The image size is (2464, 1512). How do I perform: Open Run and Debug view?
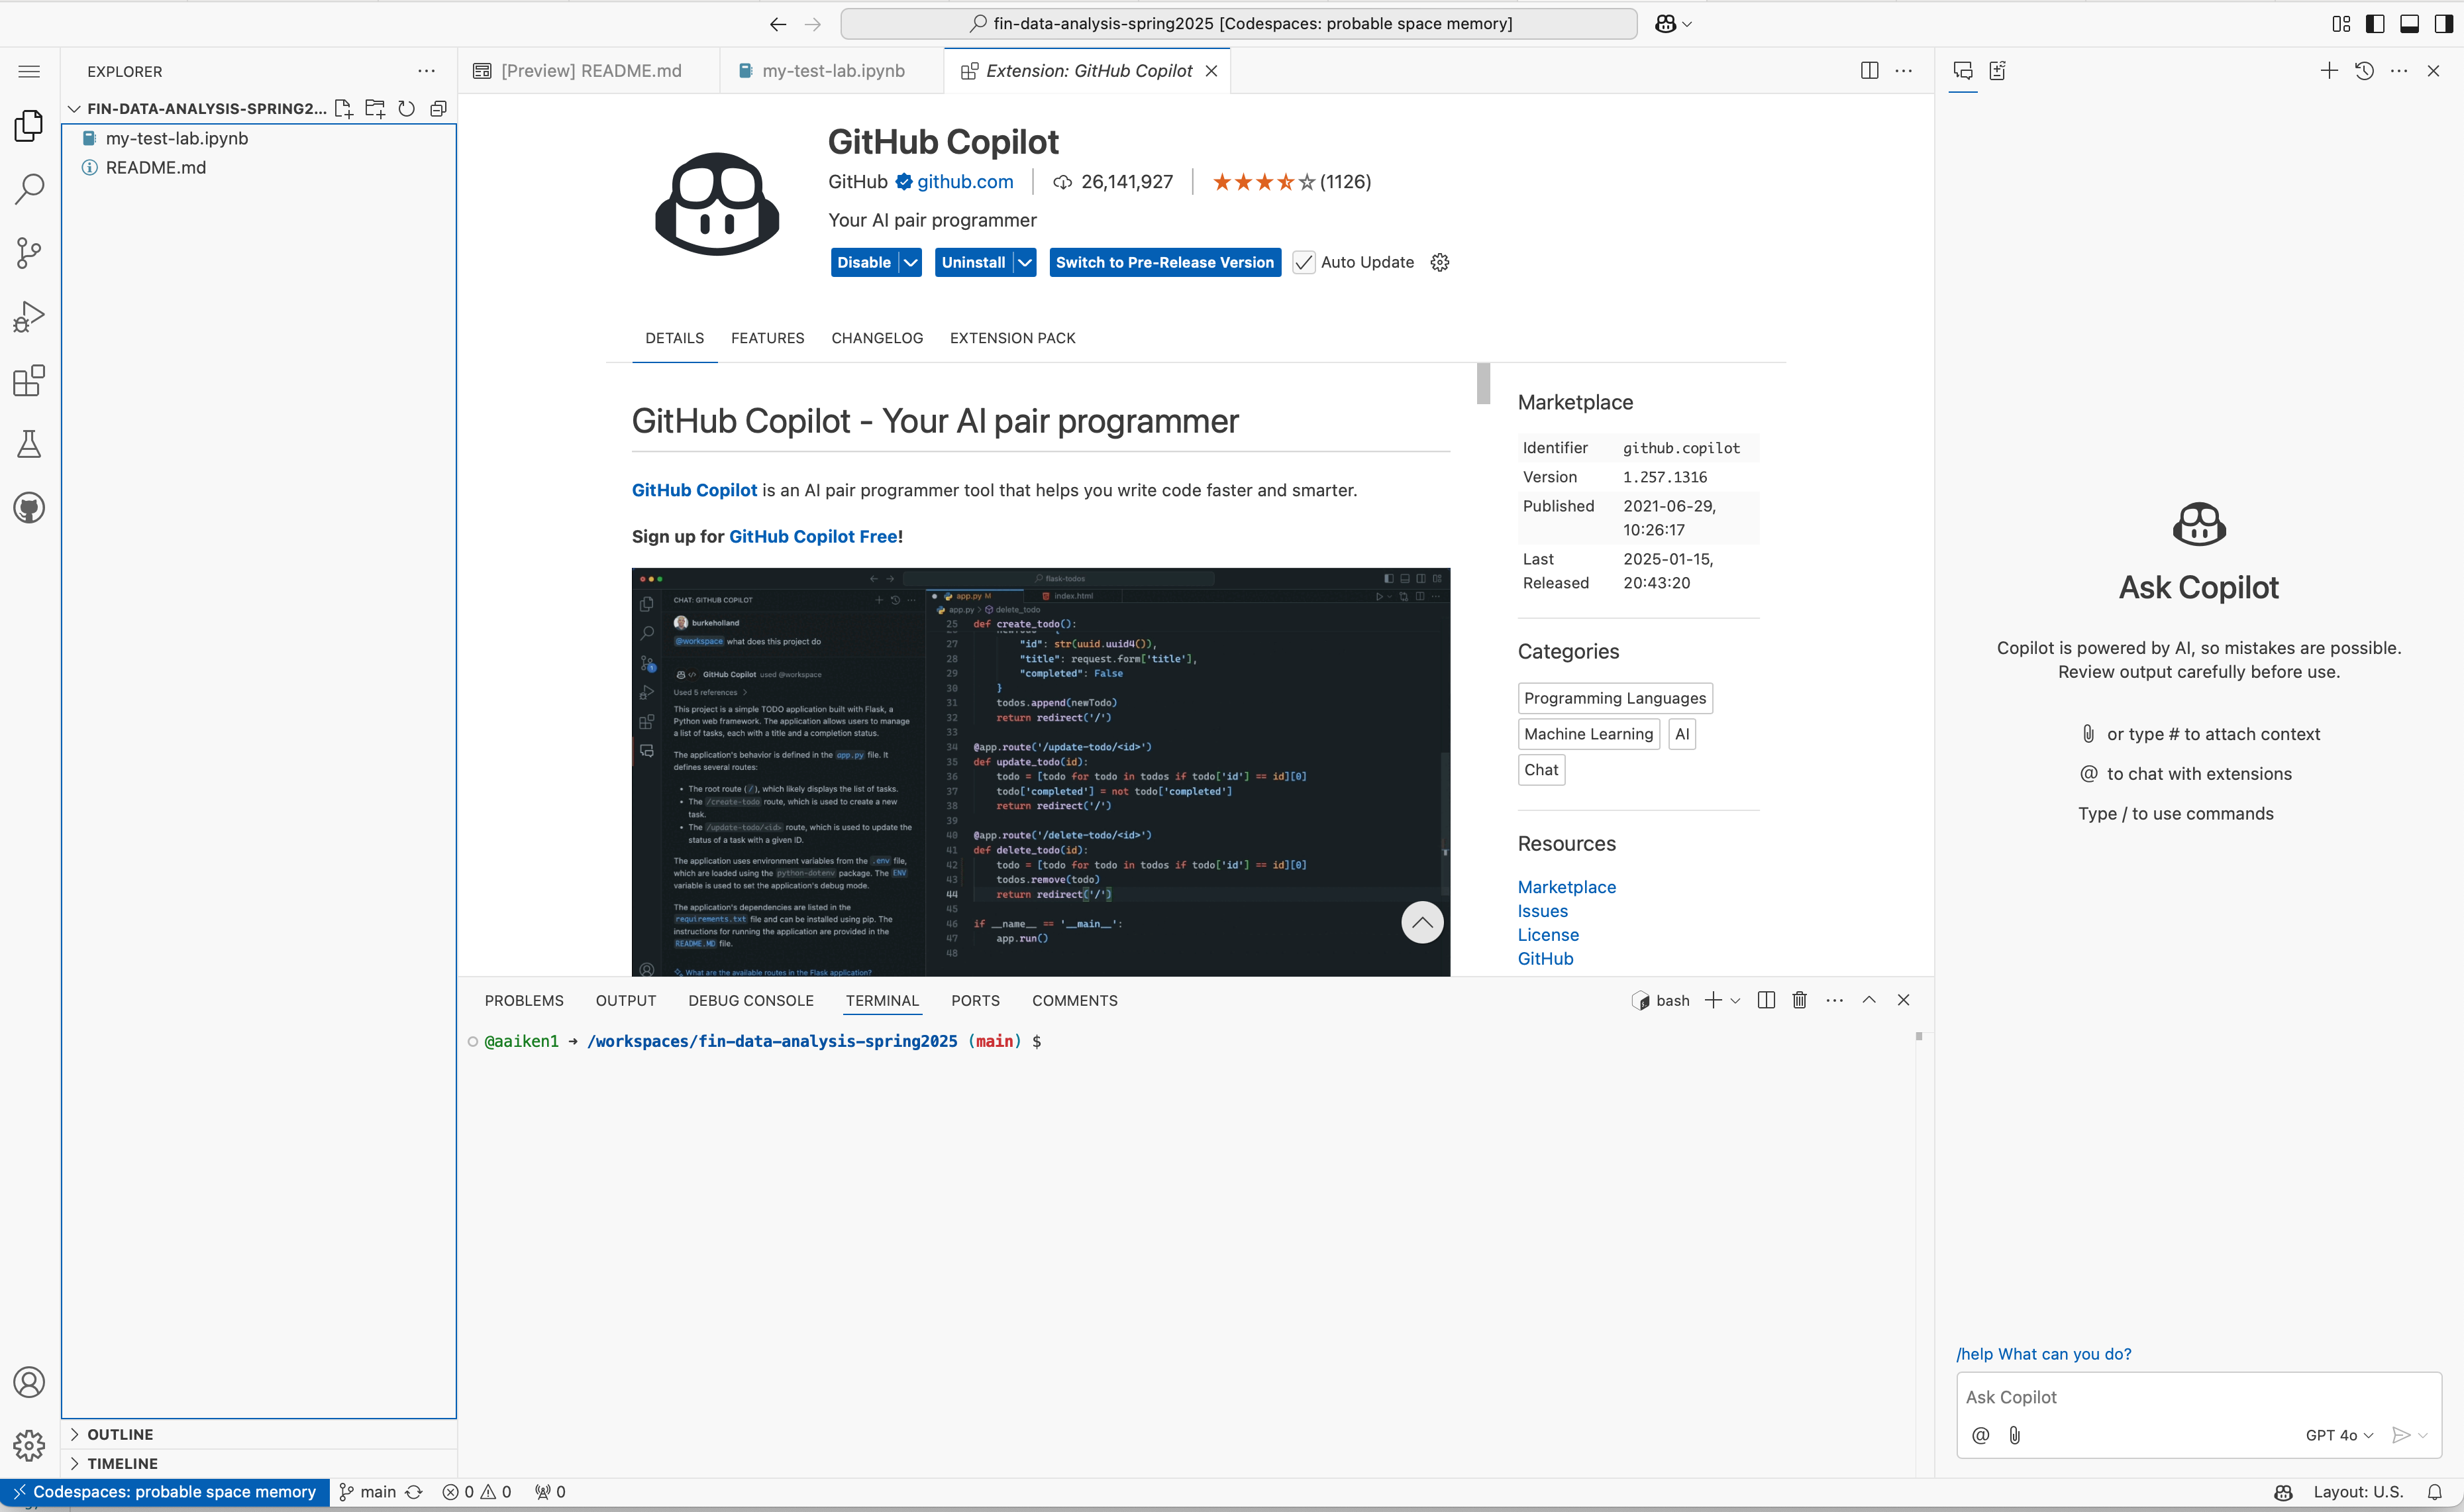(29, 316)
